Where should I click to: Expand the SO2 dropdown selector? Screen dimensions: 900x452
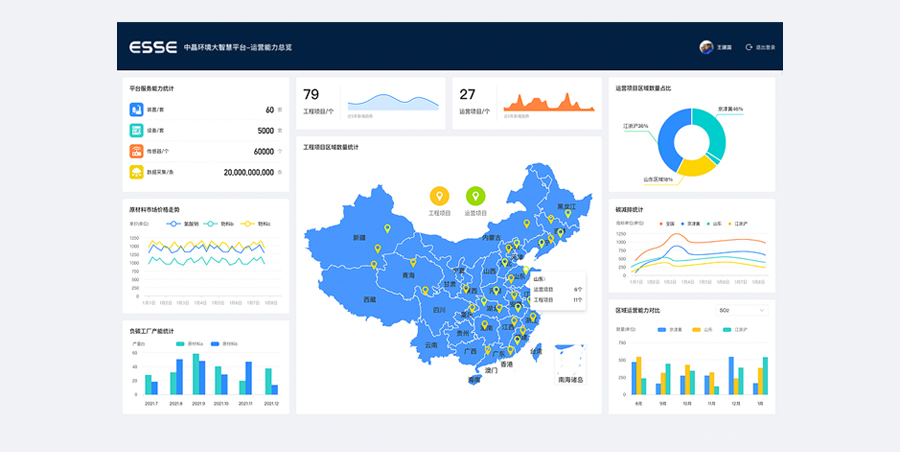click(742, 310)
